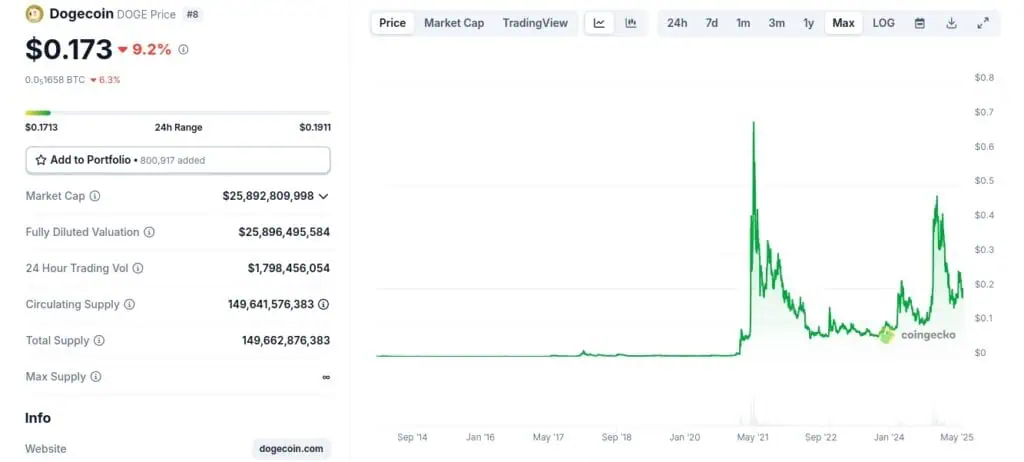Switch to candlestick chart view icon
The width and height of the screenshot is (1024, 462).
631,23
